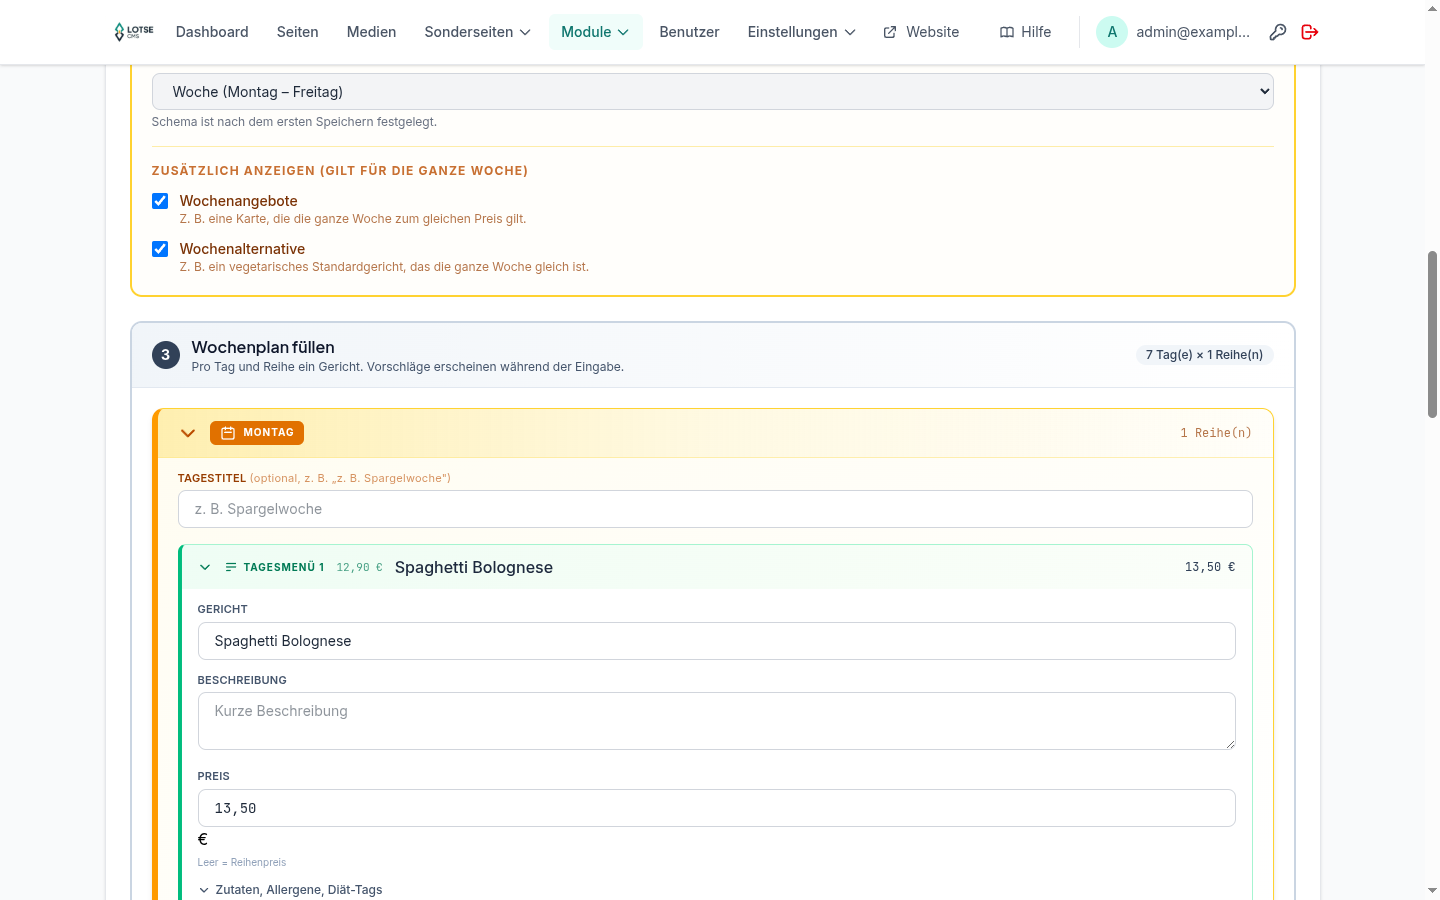Collapse the Montag day section
The height and width of the screenshot is (900, 1440).
188,433
